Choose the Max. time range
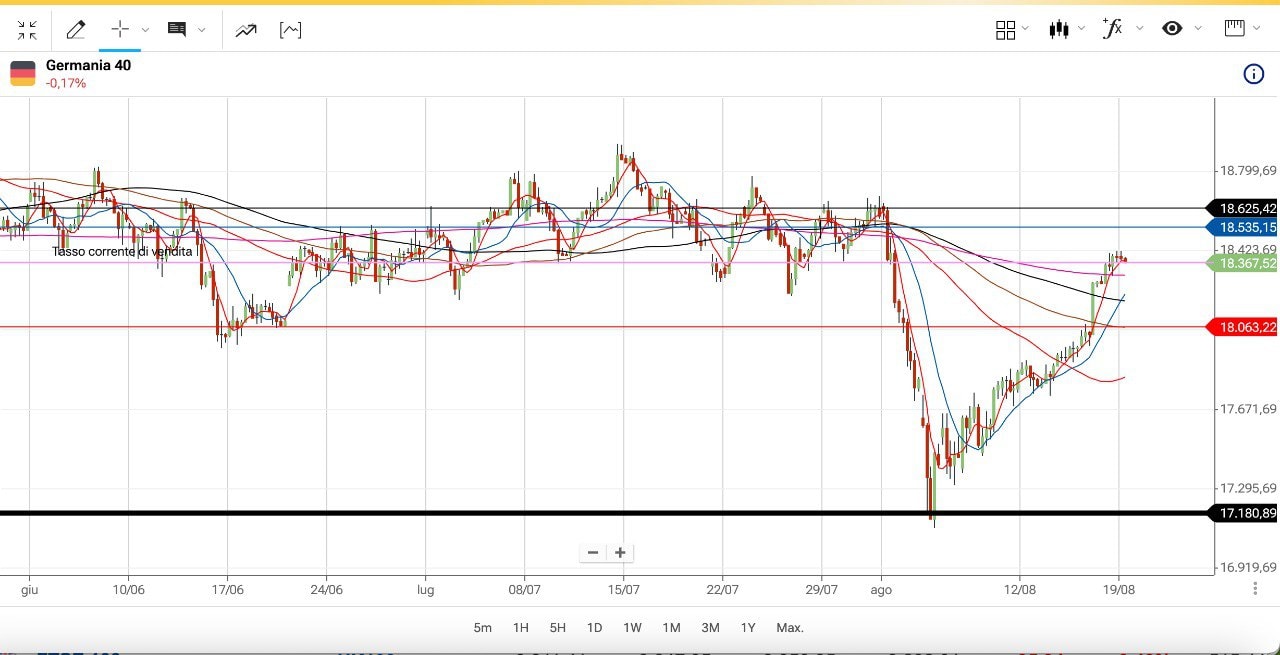The image size is (1280, 655). coord(789,628)
